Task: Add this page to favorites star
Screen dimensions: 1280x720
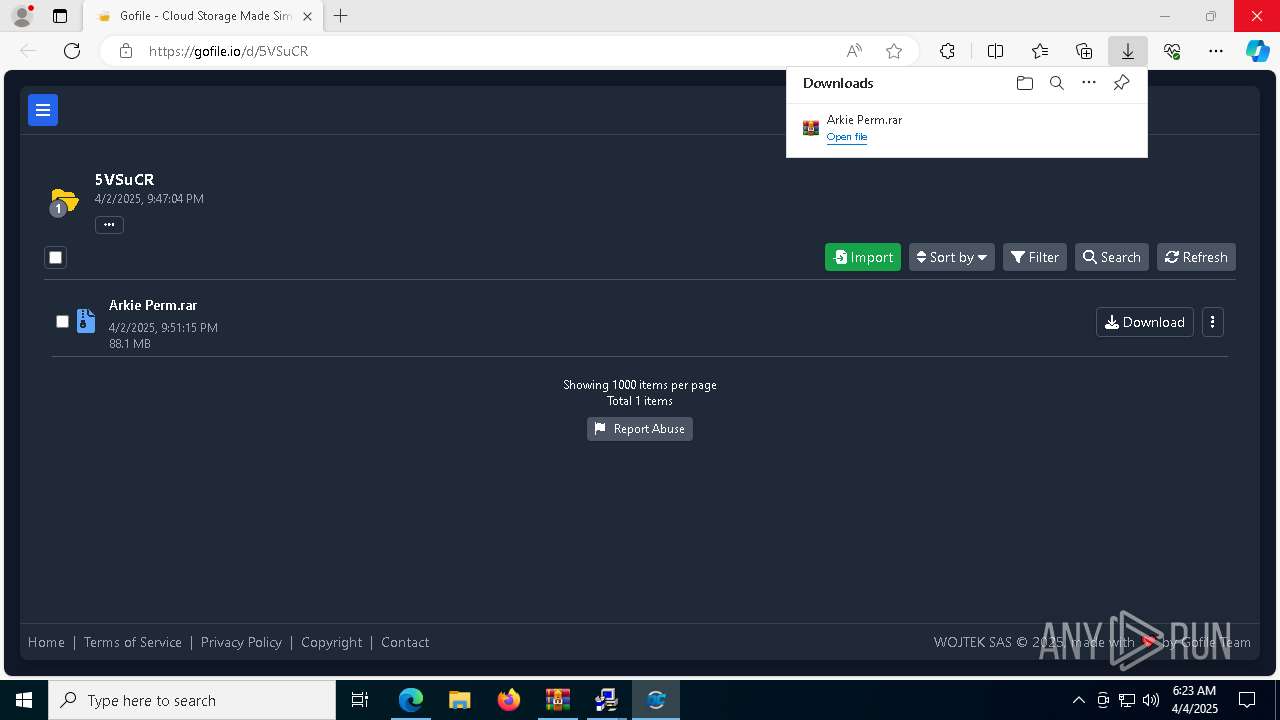Action: (x=894, y=51)
